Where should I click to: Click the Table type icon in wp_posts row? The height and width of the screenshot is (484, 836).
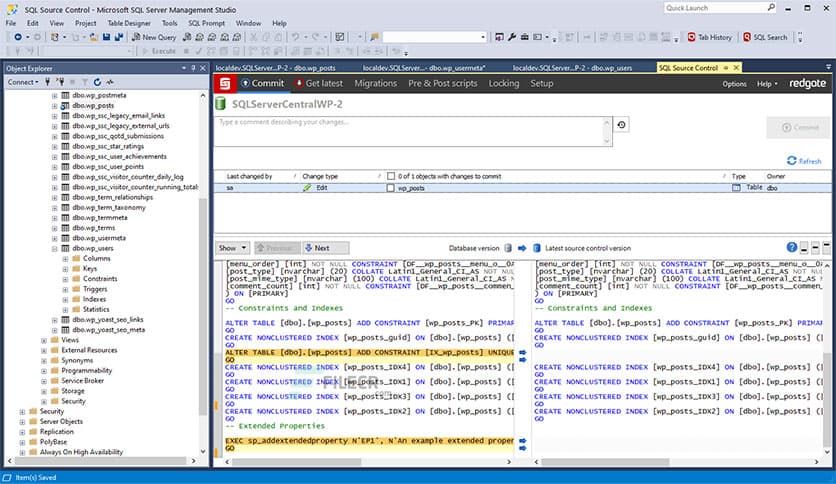tap(736, 188)
